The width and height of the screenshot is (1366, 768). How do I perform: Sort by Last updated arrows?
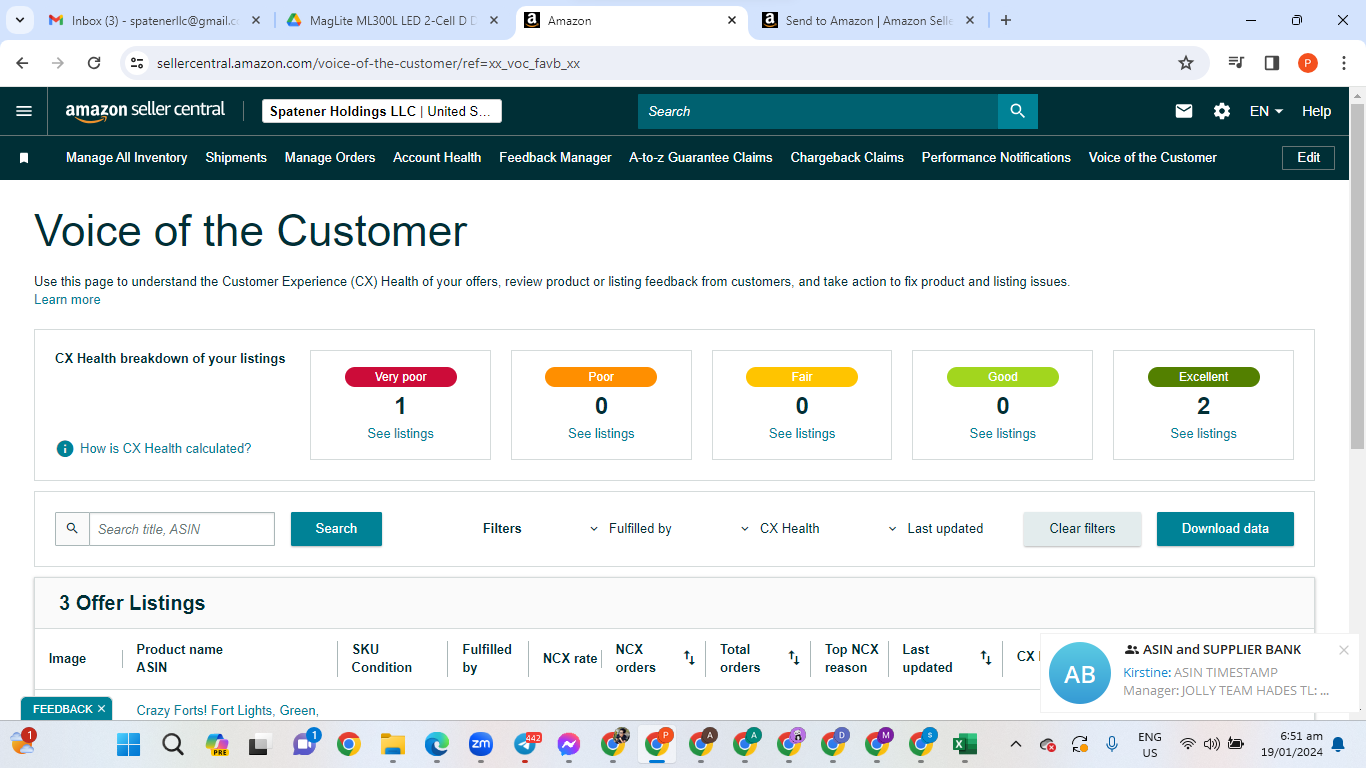986,658
